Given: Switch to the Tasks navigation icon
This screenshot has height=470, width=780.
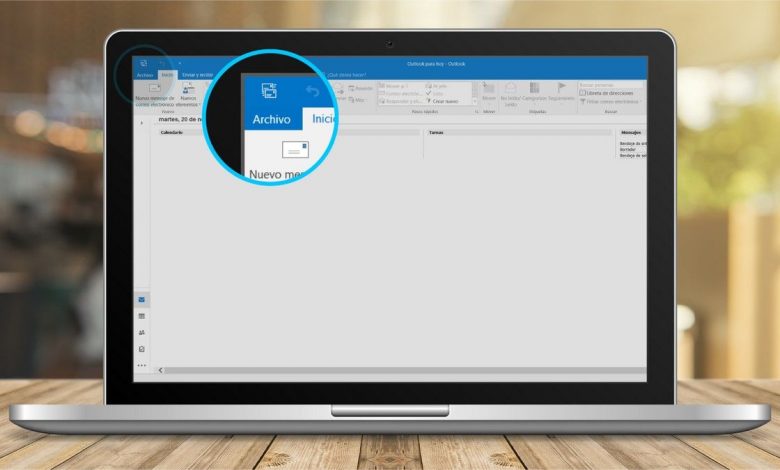Looking at the screenshot, I should [x=142, y=349].
